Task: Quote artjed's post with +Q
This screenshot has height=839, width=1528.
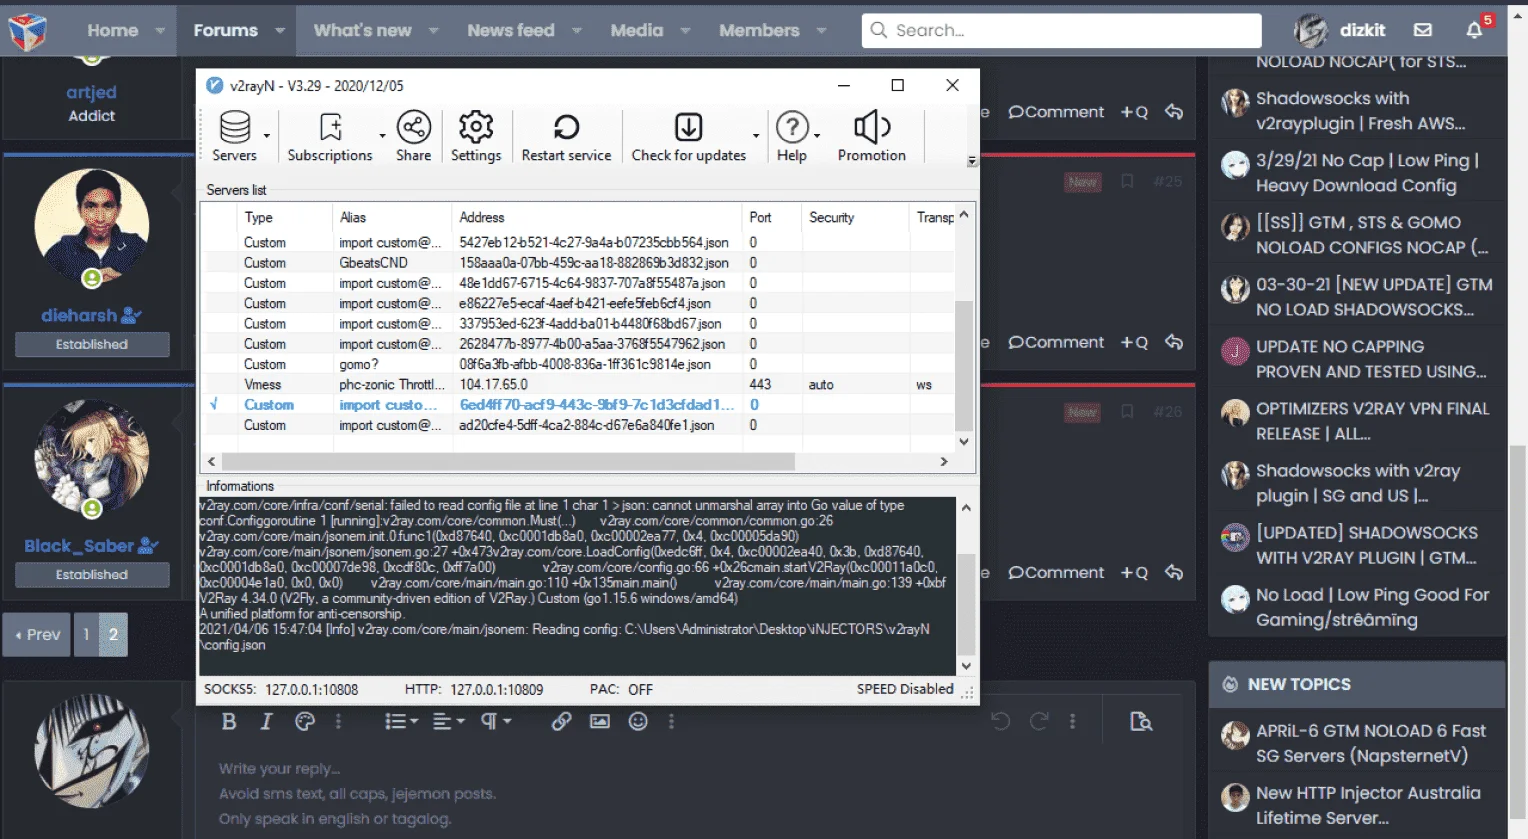Action: pyautogui.click(x=1134, y=112)
